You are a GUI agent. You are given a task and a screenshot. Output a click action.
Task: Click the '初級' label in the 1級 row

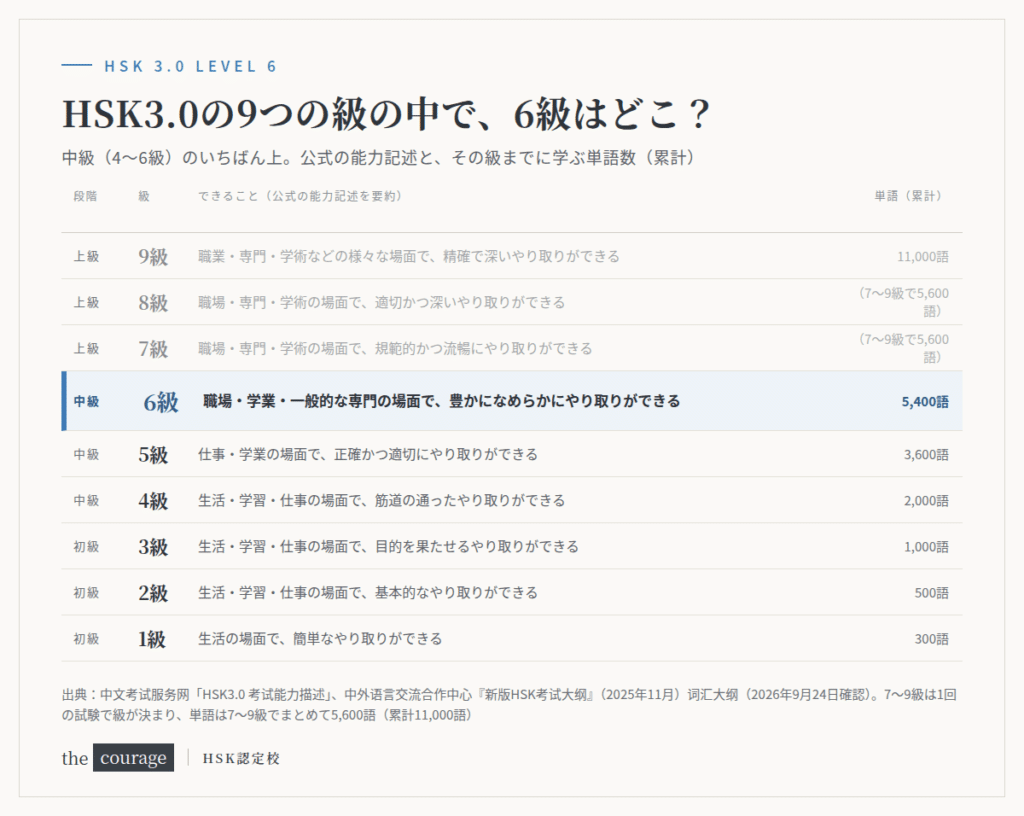[86, 640]
